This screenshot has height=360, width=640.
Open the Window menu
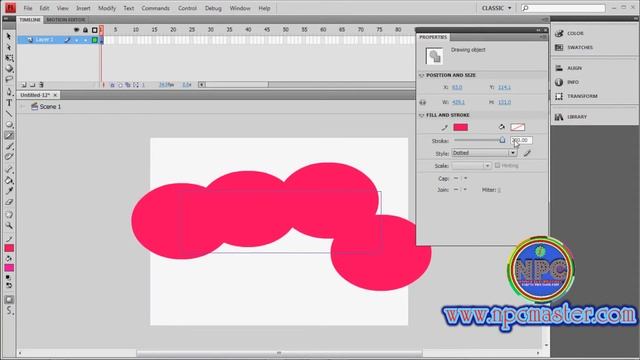(x=240, y=8)
